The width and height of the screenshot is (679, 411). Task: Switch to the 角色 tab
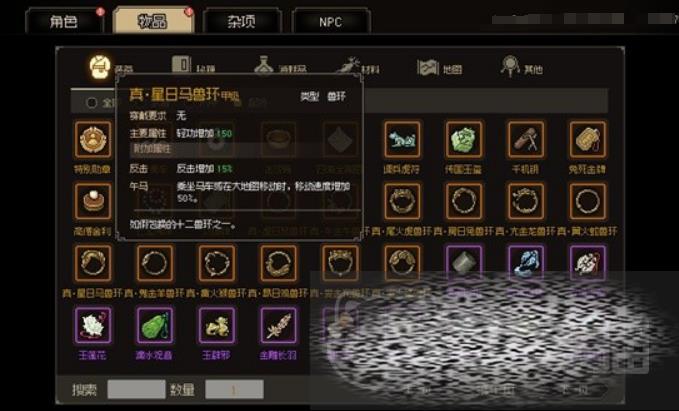click(64, 21)
